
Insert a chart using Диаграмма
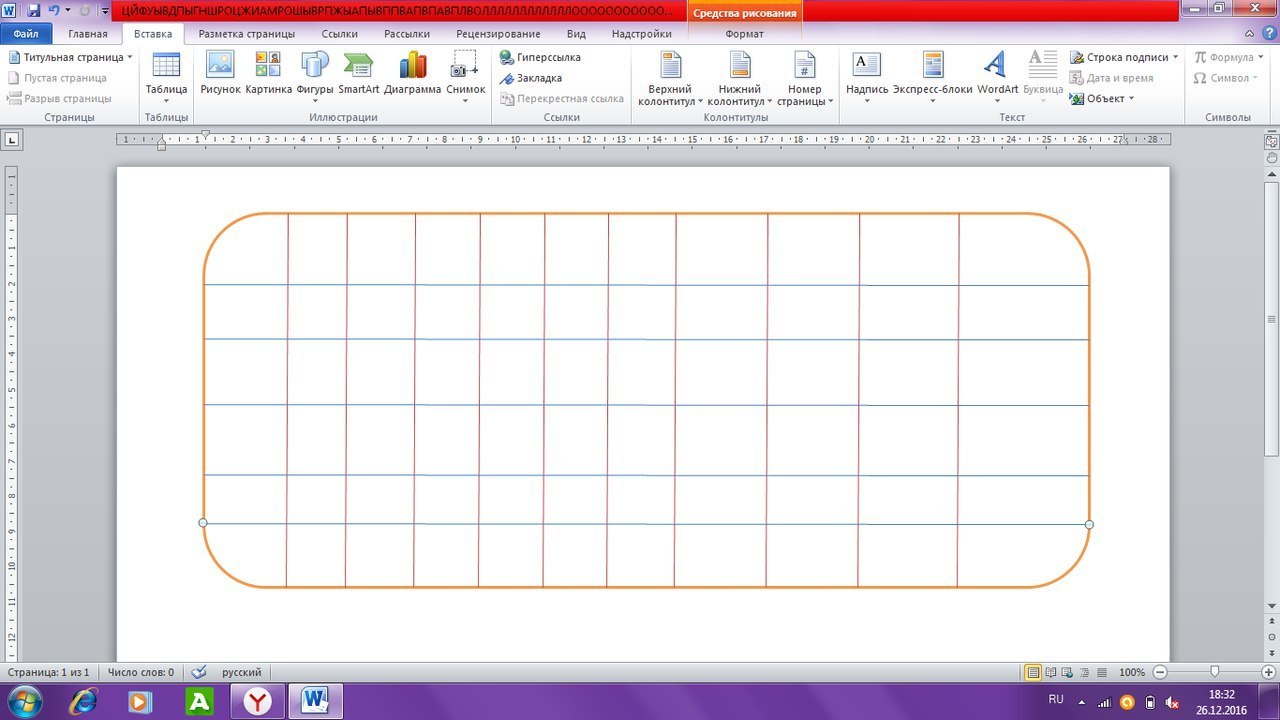(x=412, y=66)
